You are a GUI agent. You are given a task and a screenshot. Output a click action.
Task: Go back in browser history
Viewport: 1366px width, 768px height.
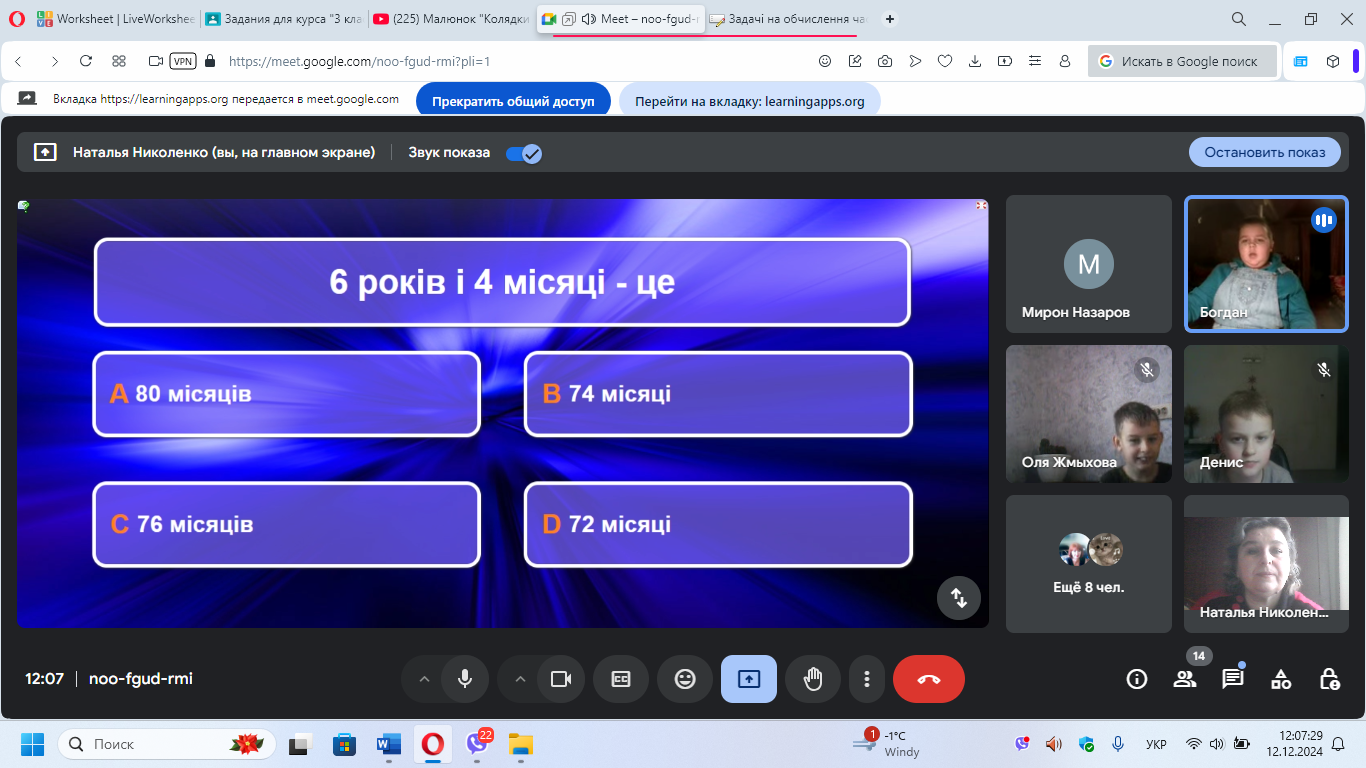pyautogui.click(x=19, y=61)
